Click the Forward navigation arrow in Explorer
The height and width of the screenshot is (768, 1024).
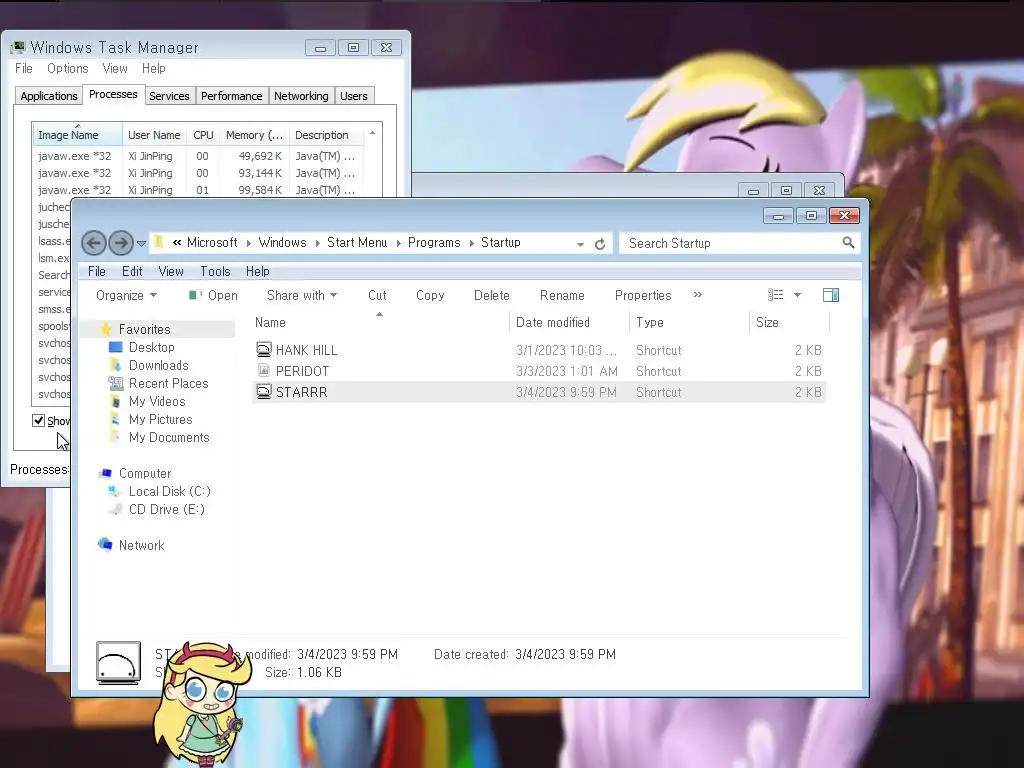121,244
